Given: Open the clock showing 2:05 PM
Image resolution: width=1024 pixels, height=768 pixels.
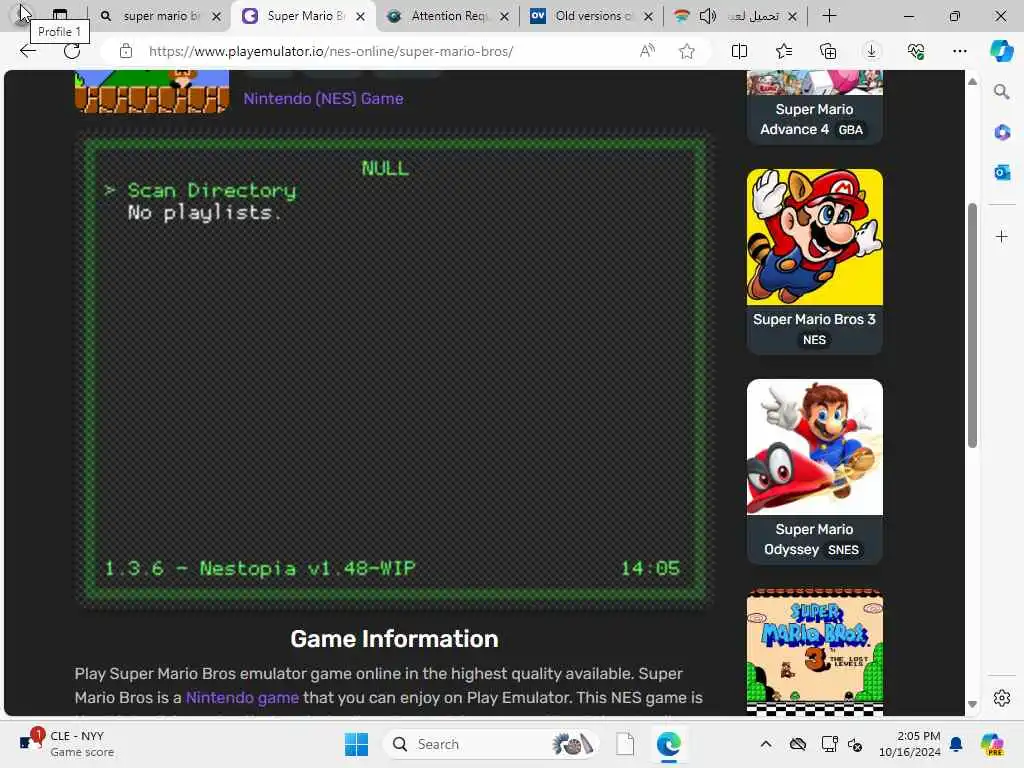Looking at the screenshot, I should 909,744.
